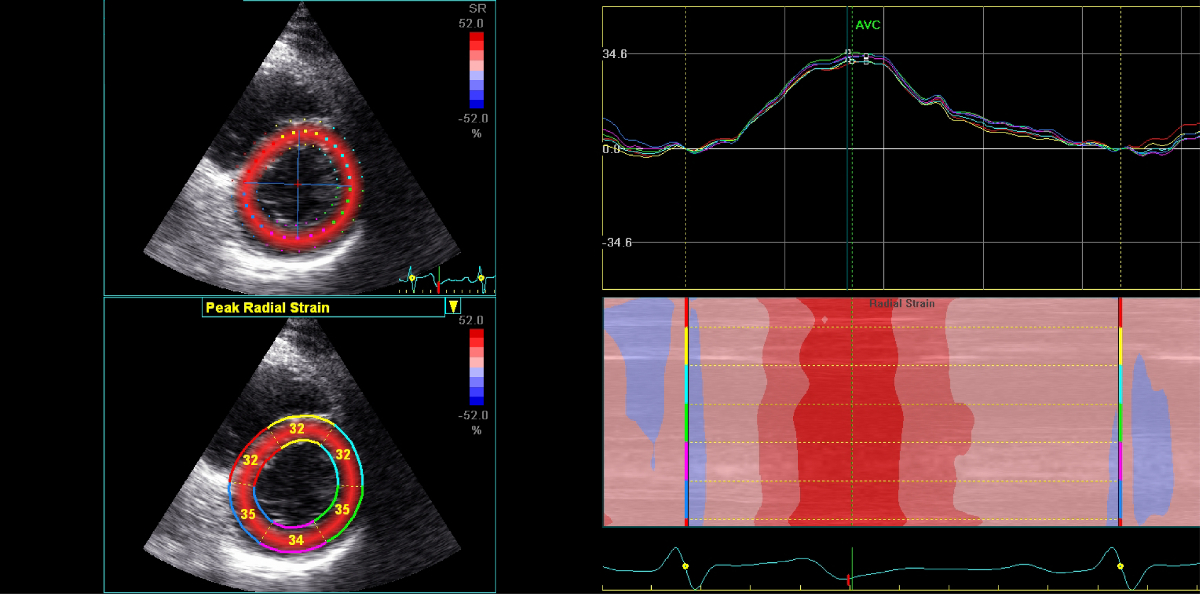Select the magenta bottom segment valued 34
This screenshot has height=594, width=1200.
pos(296,540)
